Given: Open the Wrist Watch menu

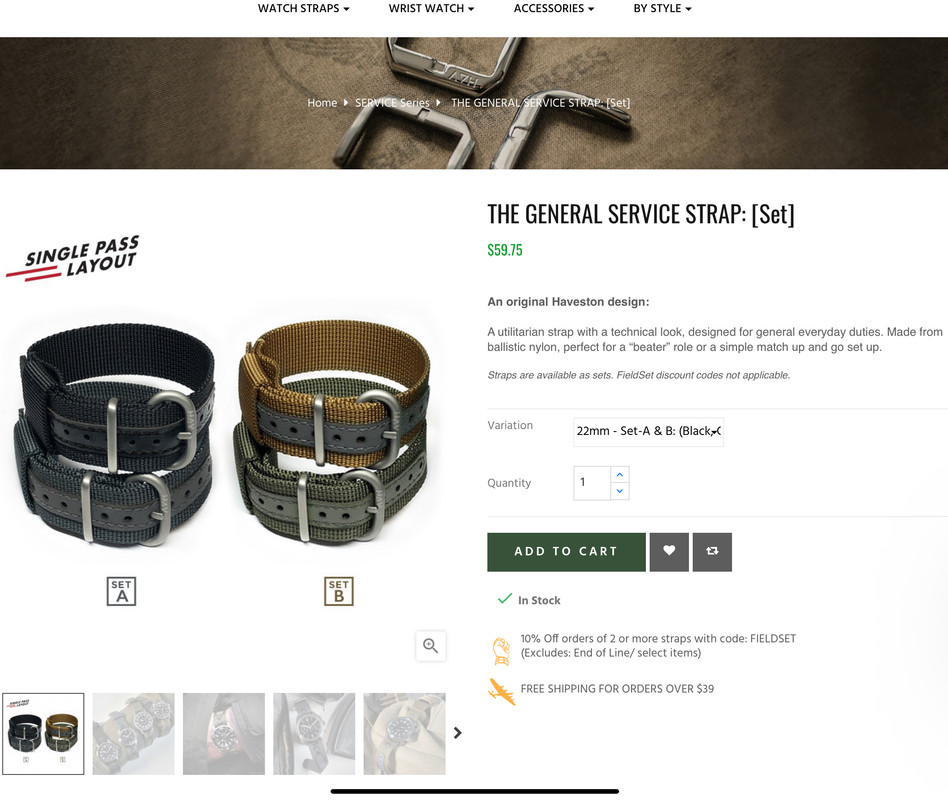Looking at the screenshot, I should tap(431, 8).
